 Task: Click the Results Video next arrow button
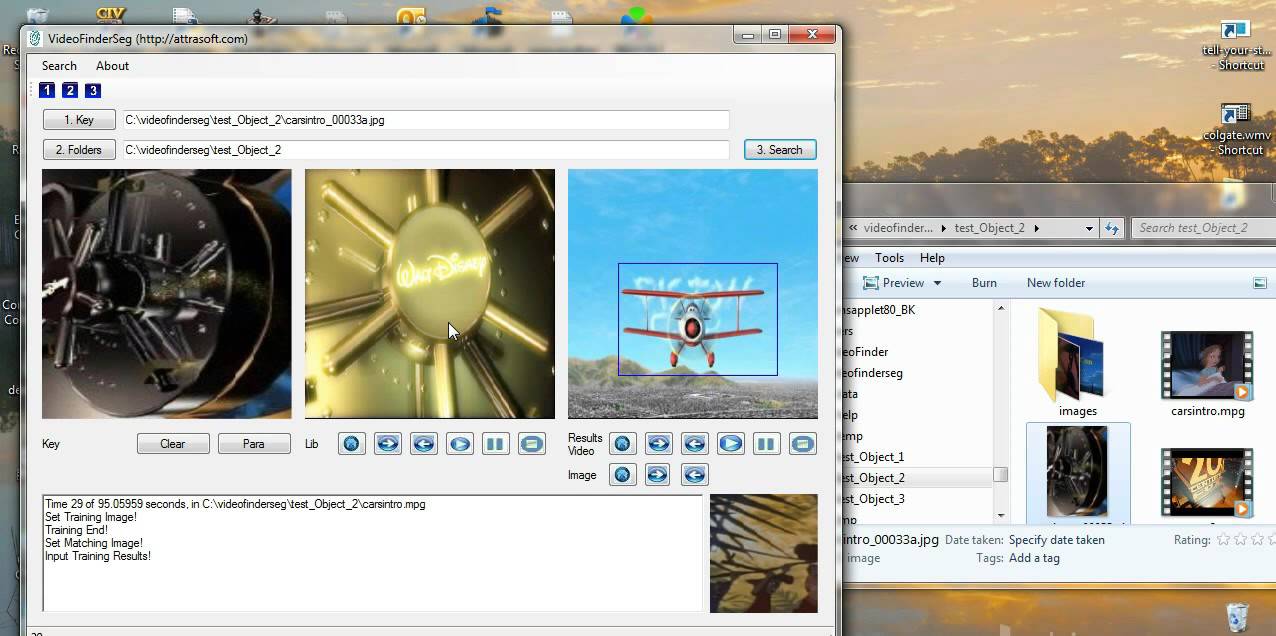coord(659,444)
